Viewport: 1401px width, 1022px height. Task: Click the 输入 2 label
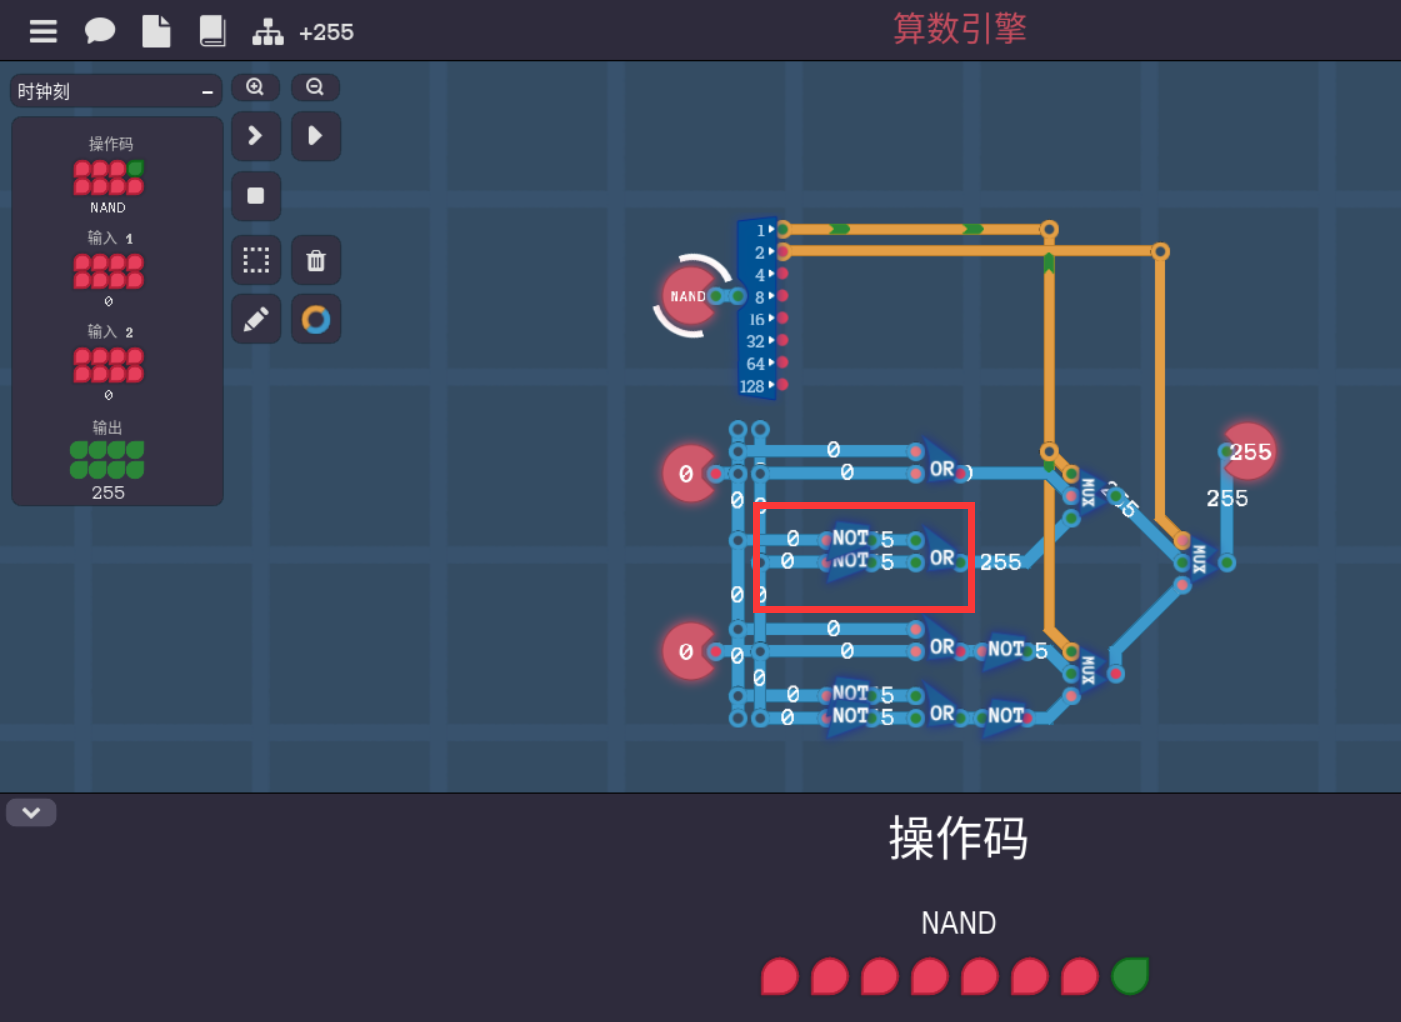tap(110, 331)
